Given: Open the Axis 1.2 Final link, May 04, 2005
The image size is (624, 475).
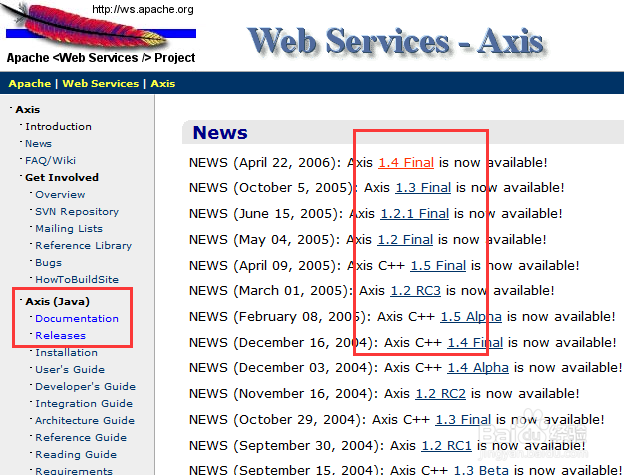Looking at the screenshot, I should pyautogui.click(x=405, y=240).
